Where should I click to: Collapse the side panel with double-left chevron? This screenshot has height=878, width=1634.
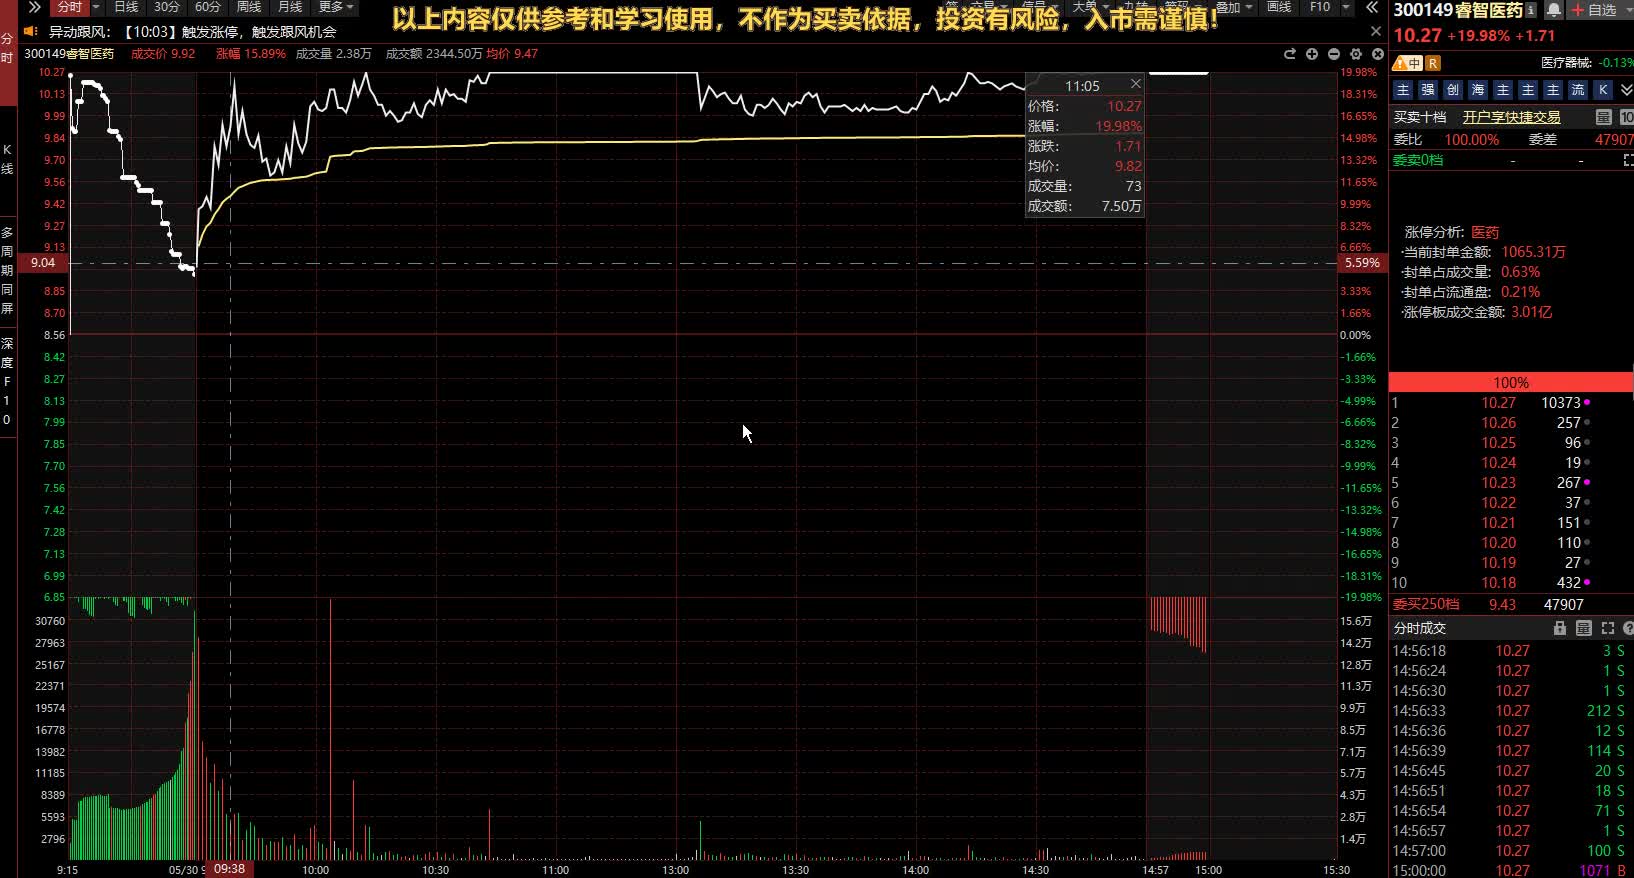[1372, 7]
